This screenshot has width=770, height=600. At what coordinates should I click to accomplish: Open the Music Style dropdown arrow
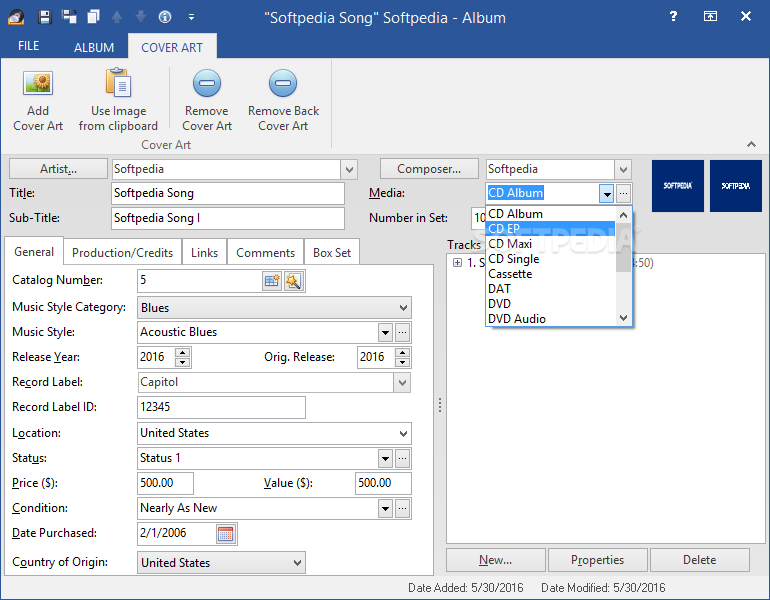(x=385, y=332)
